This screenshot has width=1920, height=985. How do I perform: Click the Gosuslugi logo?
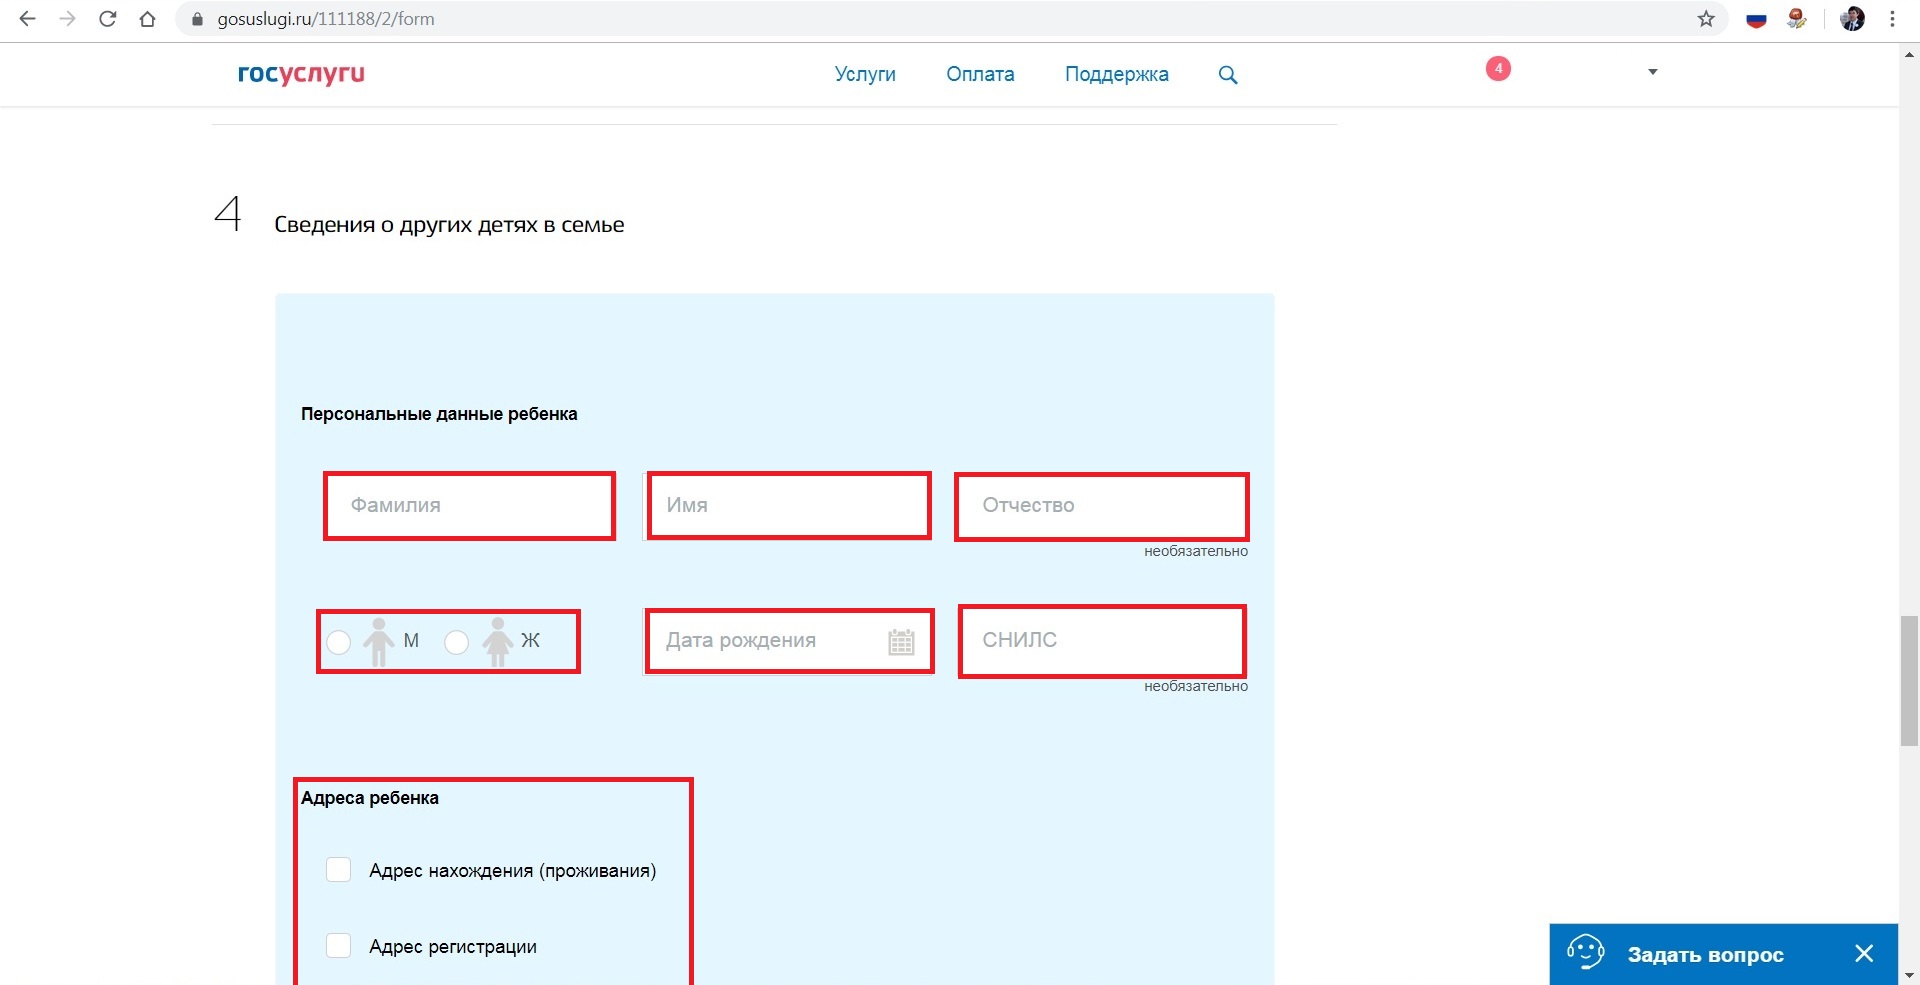[301, 74]
